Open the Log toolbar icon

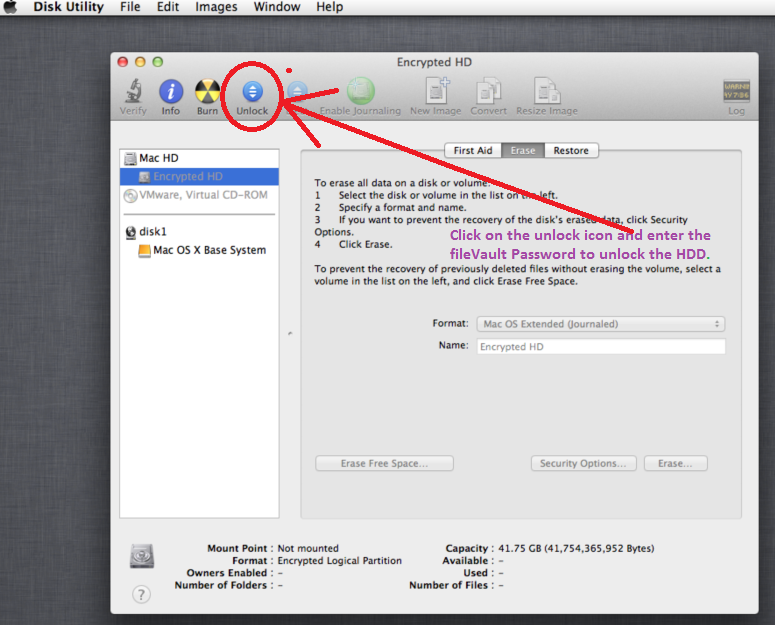(x=736, y=91)
